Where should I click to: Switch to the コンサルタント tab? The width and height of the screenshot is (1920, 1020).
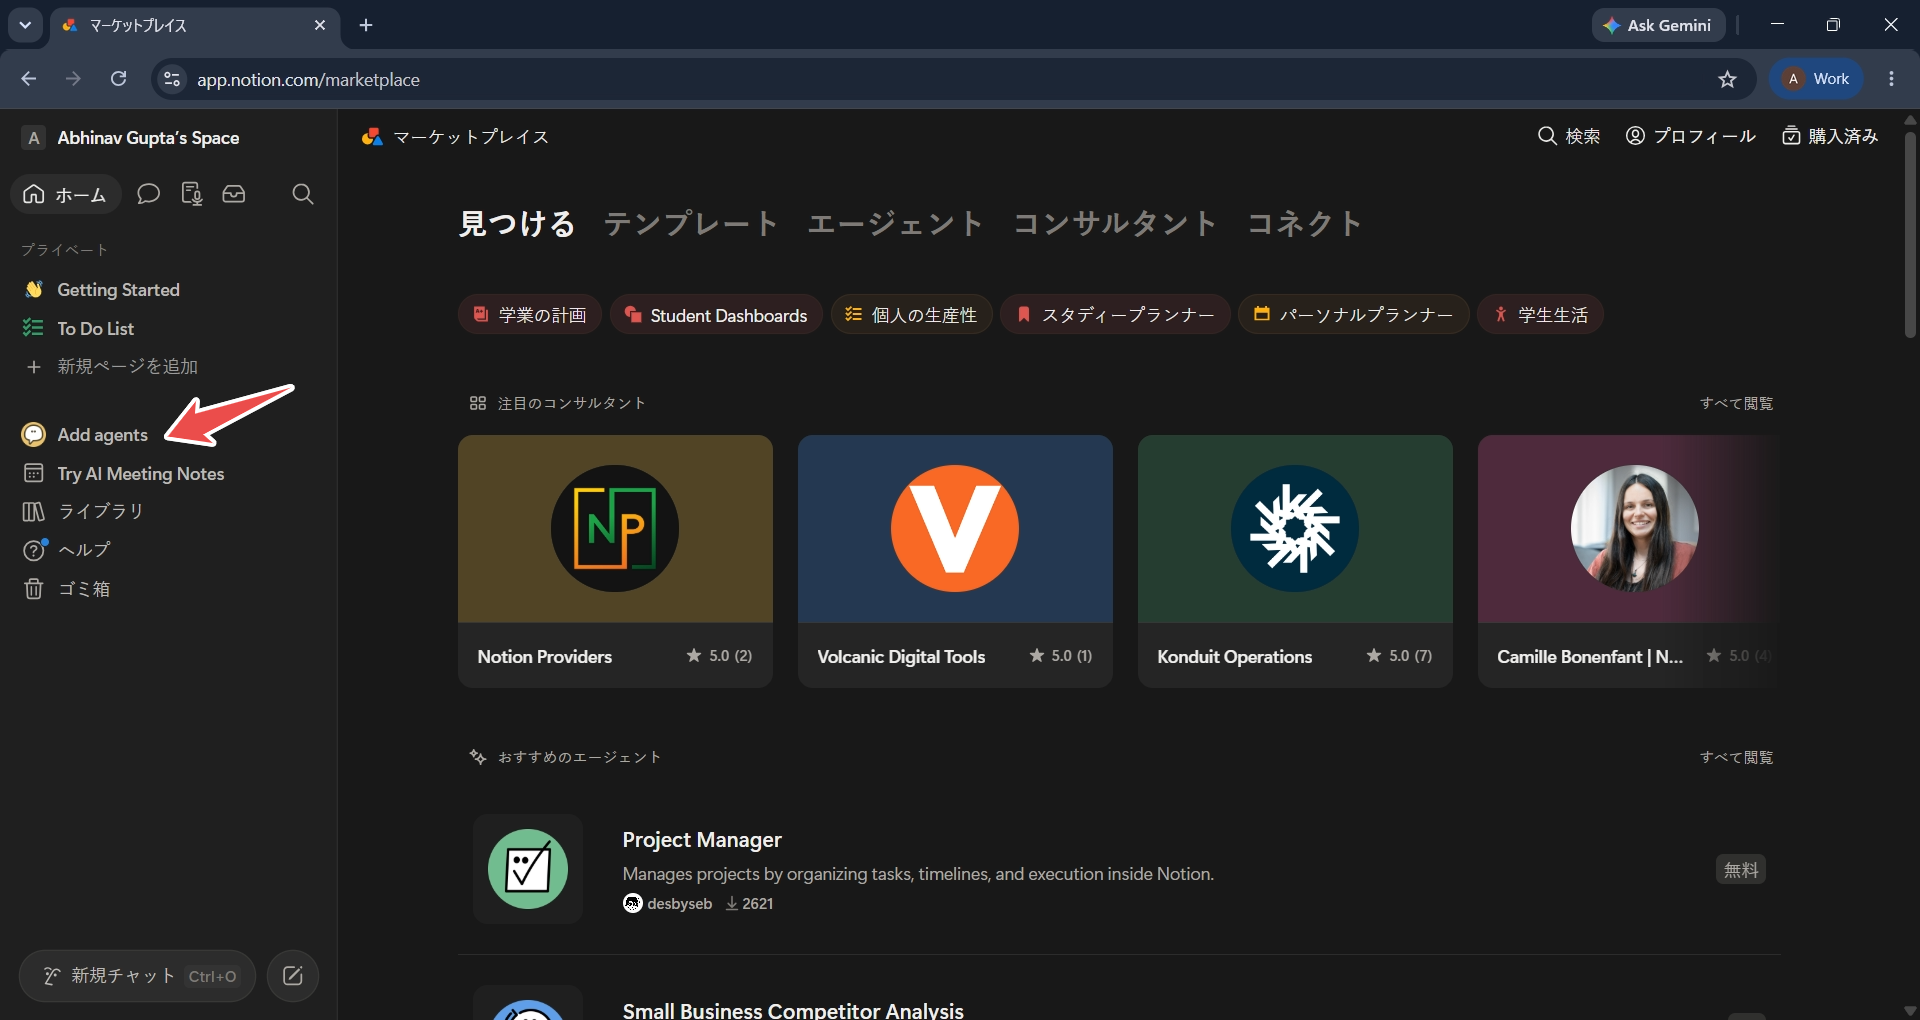pyautogui.click(x=1115, y=223)
